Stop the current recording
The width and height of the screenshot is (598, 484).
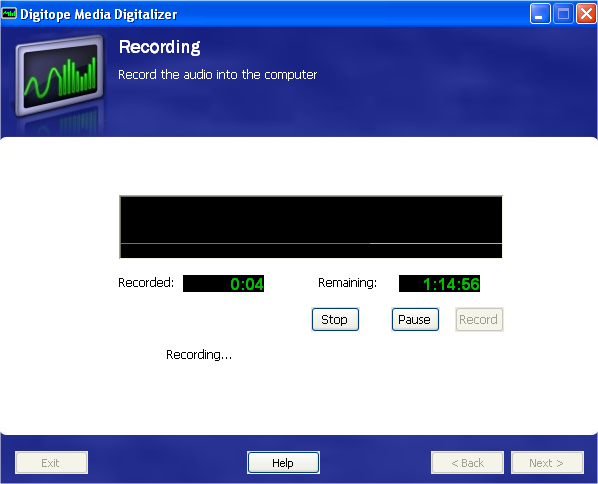click(x=335, y=319)
